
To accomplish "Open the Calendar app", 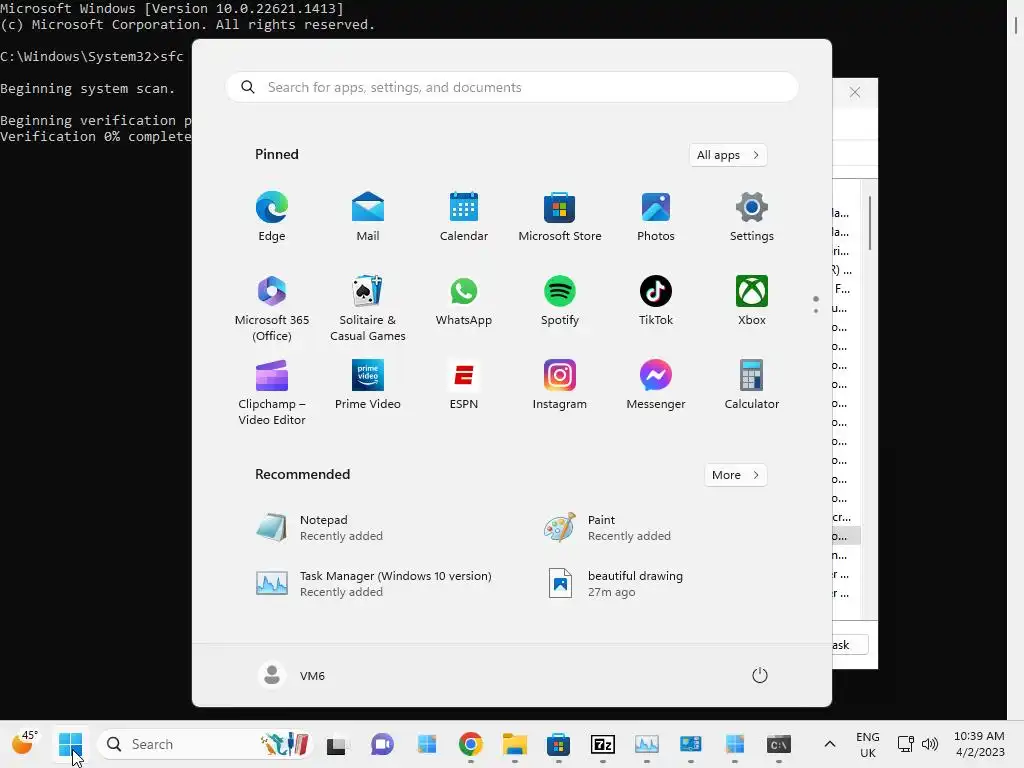I will click(x=464, y=217).
